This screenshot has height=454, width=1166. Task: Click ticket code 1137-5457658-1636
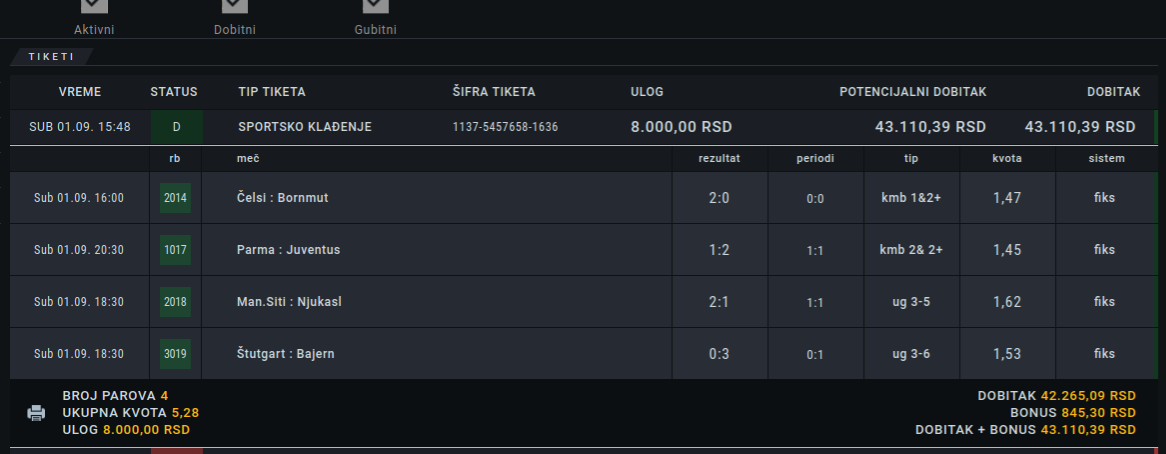coord(505,127)
